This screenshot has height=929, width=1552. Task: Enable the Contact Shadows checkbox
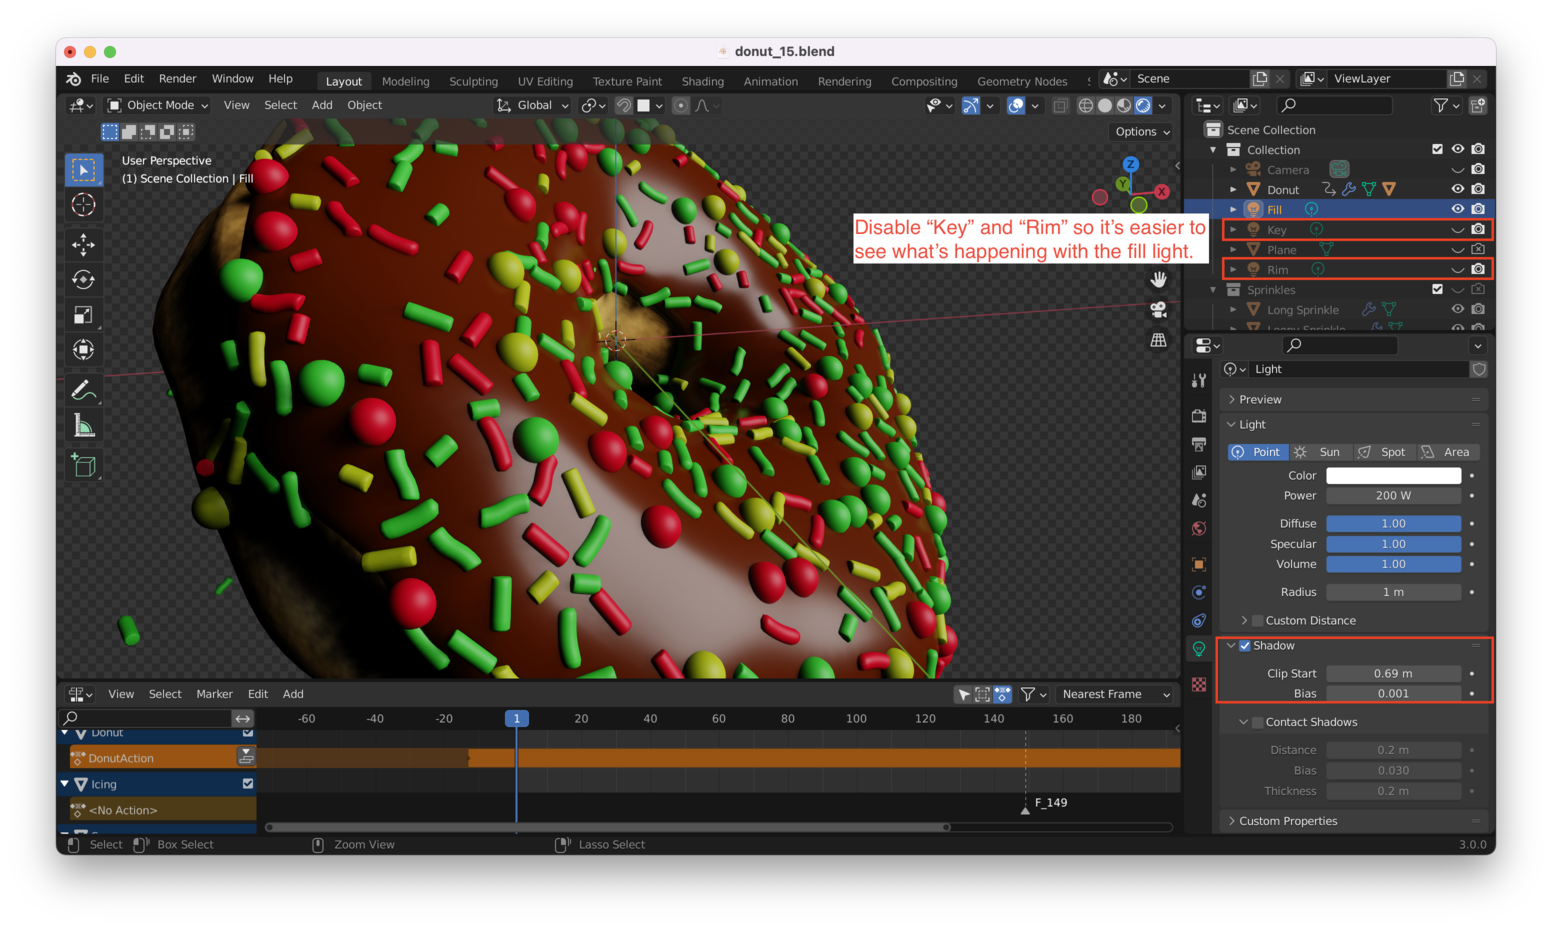1258,722
